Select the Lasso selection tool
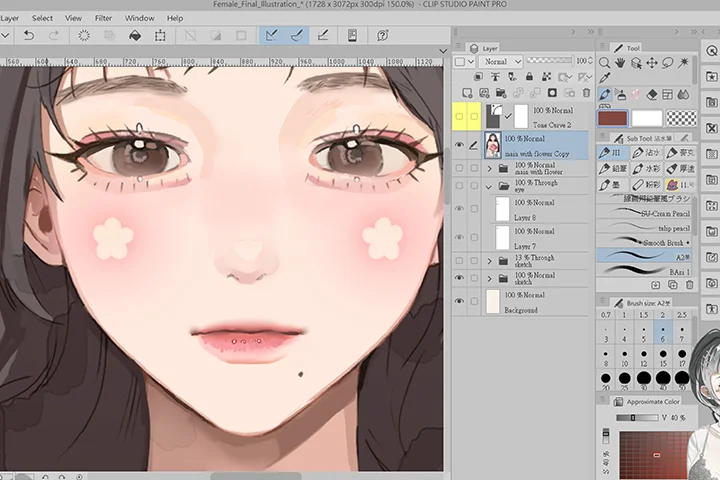The height and width of the screenshot is (480, 720). [x=668, y=62]
